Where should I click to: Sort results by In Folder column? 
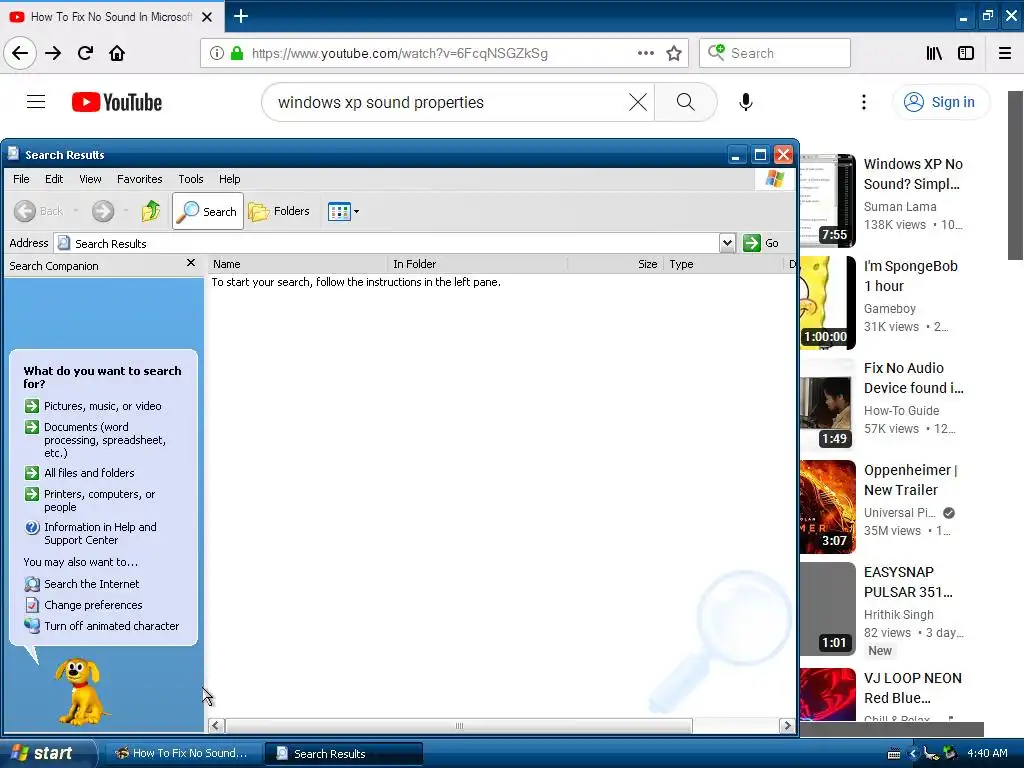477,264
